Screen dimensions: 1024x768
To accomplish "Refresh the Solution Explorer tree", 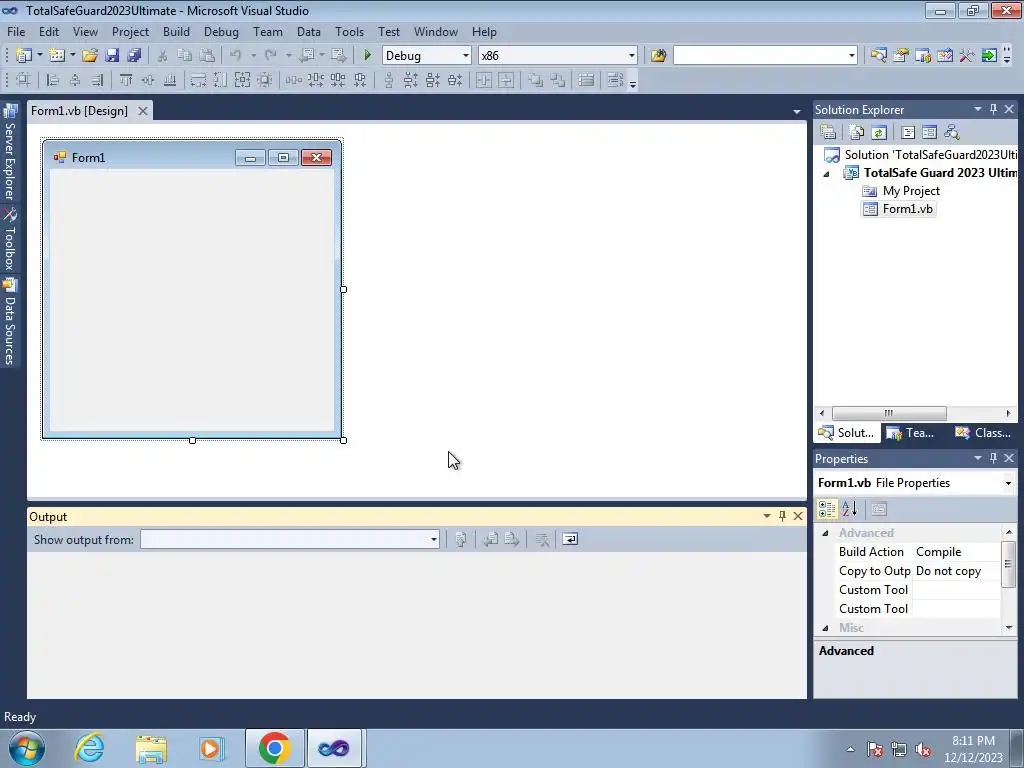I will (879, 132).
